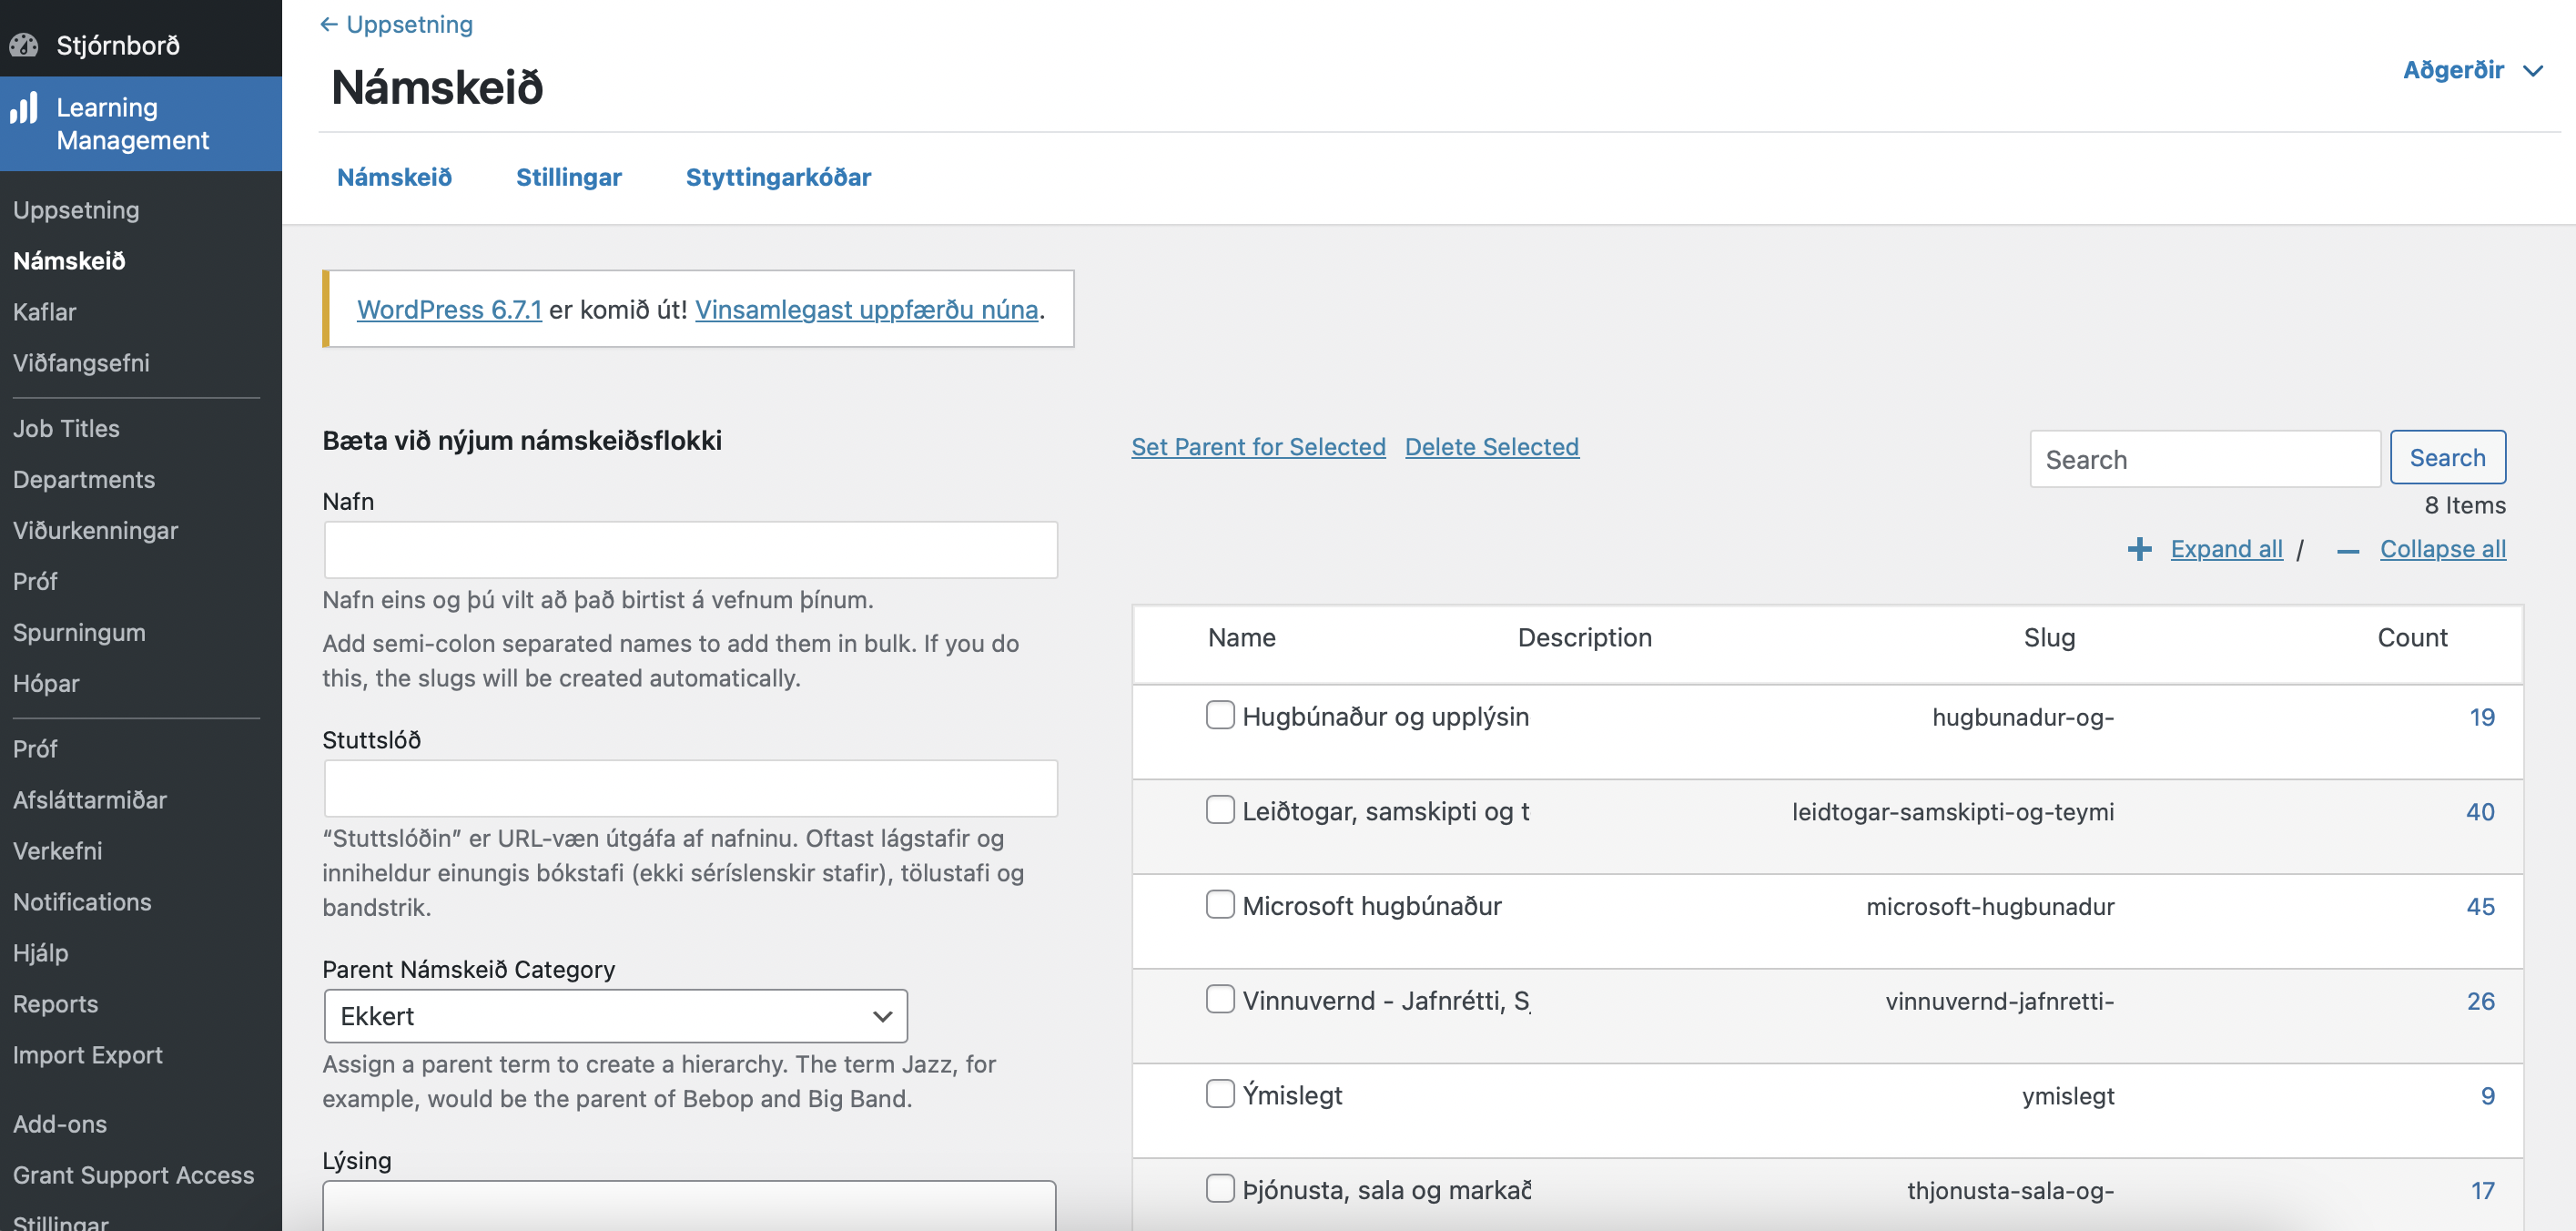Open Reports in the sidebar menu
Viewport: 2576px width, 1231px height.
tap(56, 1004)
